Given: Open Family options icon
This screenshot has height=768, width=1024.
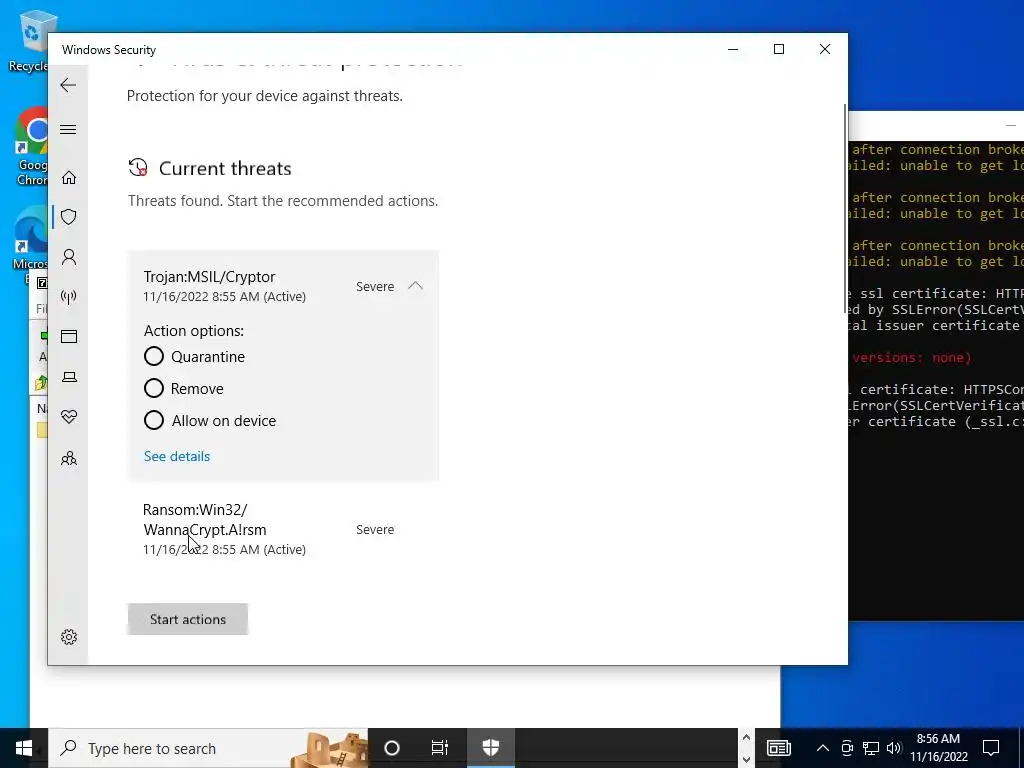Looking at the screenshot, I should point(69,458).
